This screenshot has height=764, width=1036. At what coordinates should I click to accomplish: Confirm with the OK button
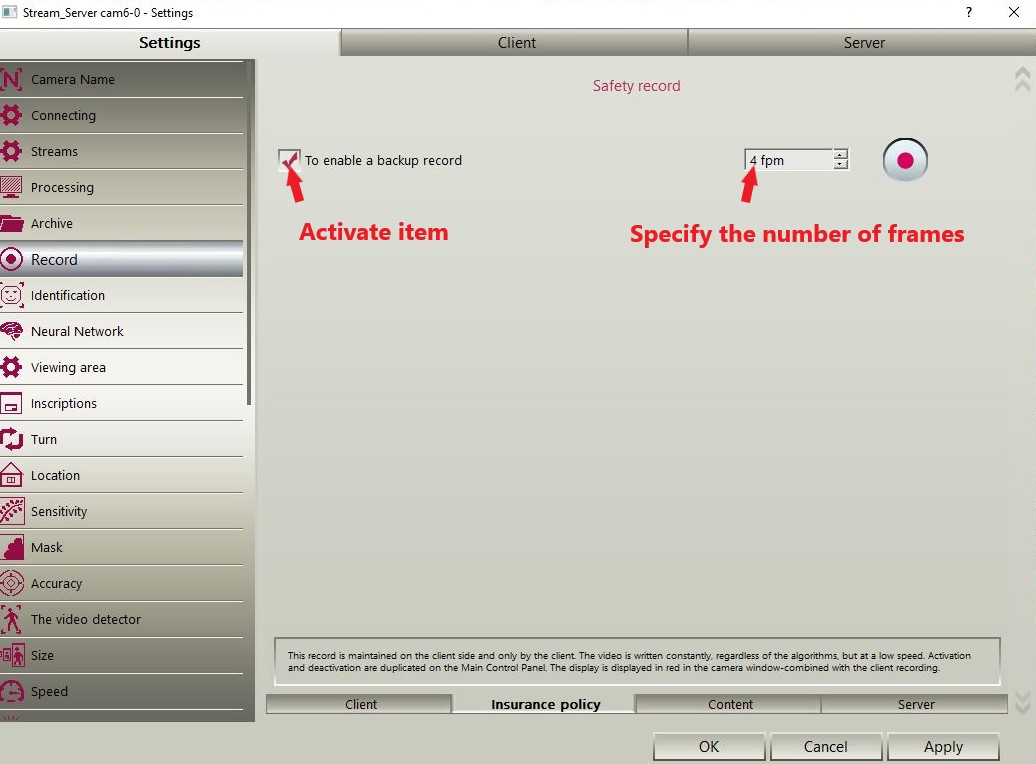point(709,747)
